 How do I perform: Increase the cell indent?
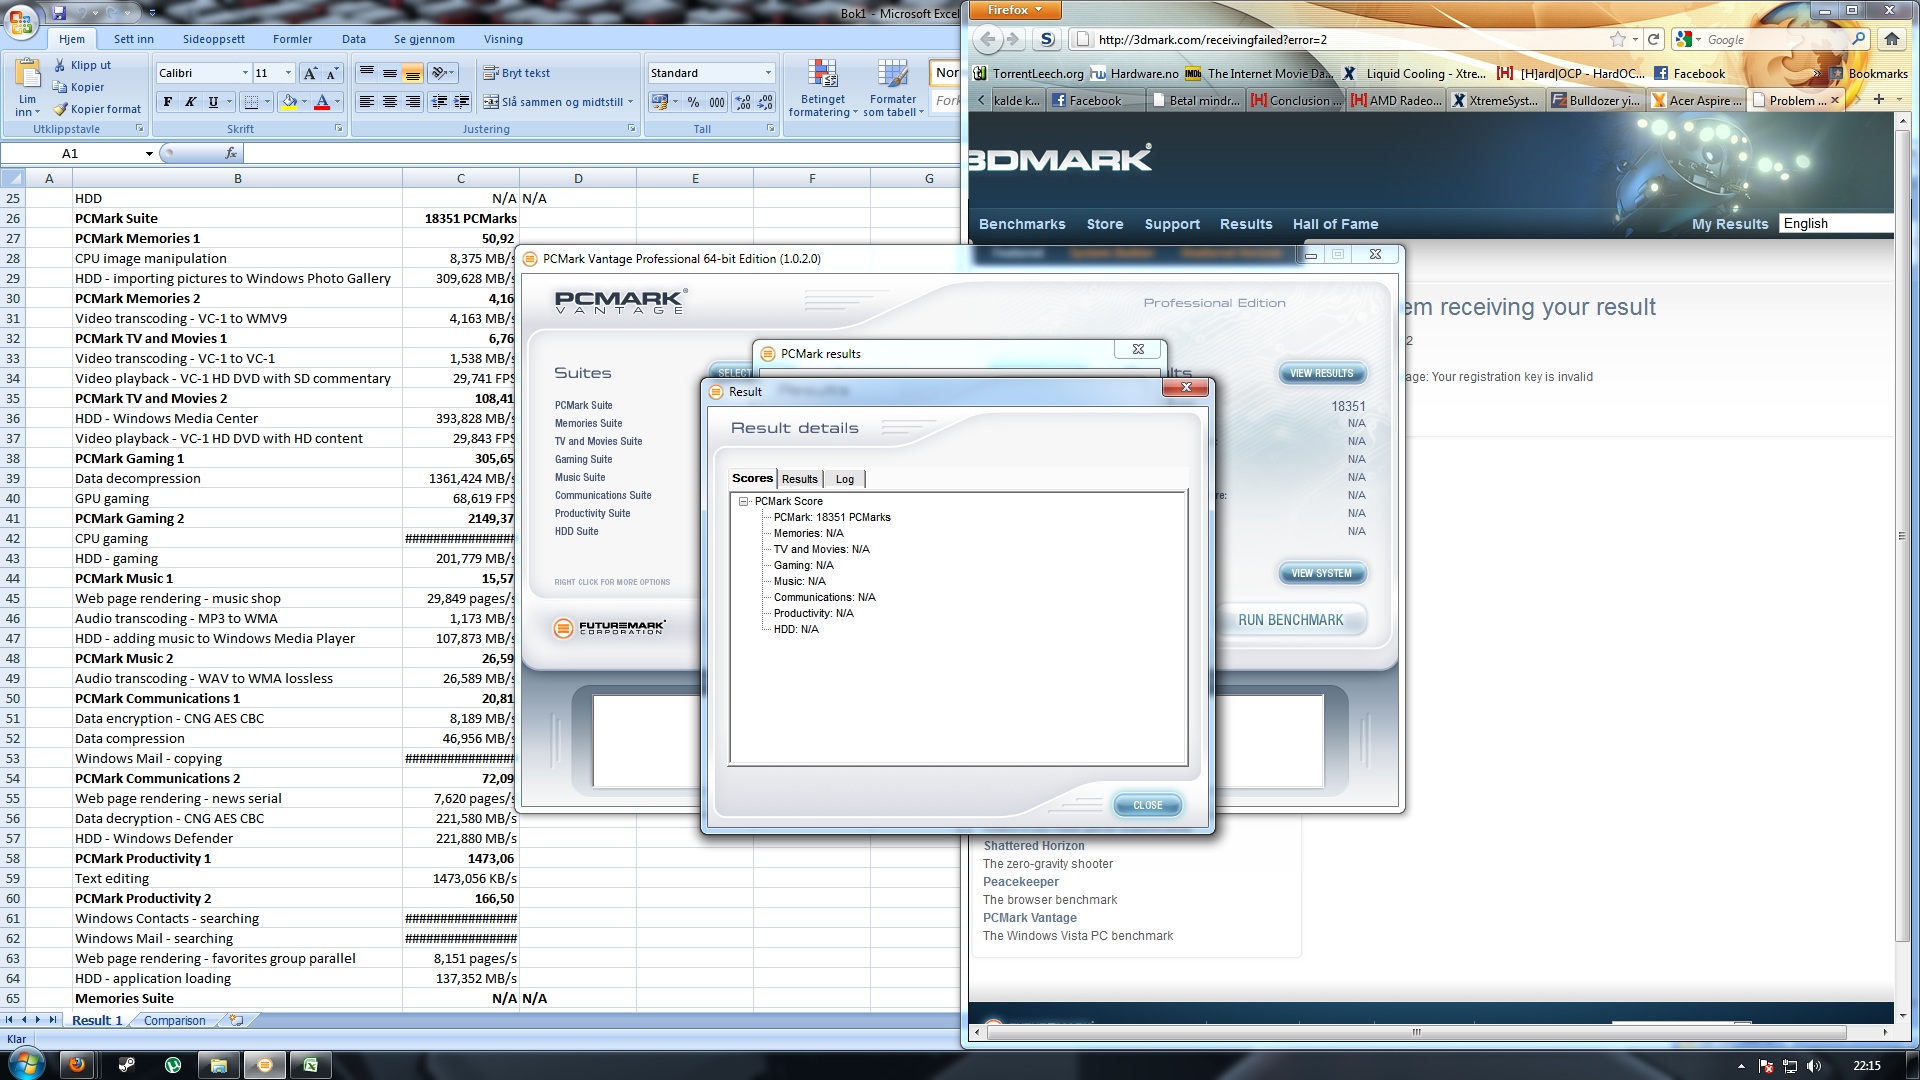click(x=461, y=102)
